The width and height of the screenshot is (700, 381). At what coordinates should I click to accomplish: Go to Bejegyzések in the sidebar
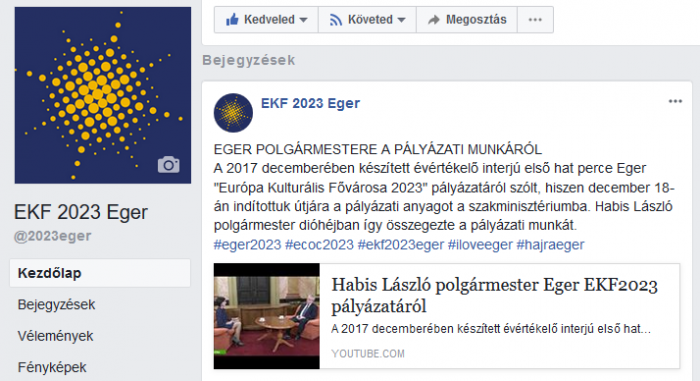(56, 305)
